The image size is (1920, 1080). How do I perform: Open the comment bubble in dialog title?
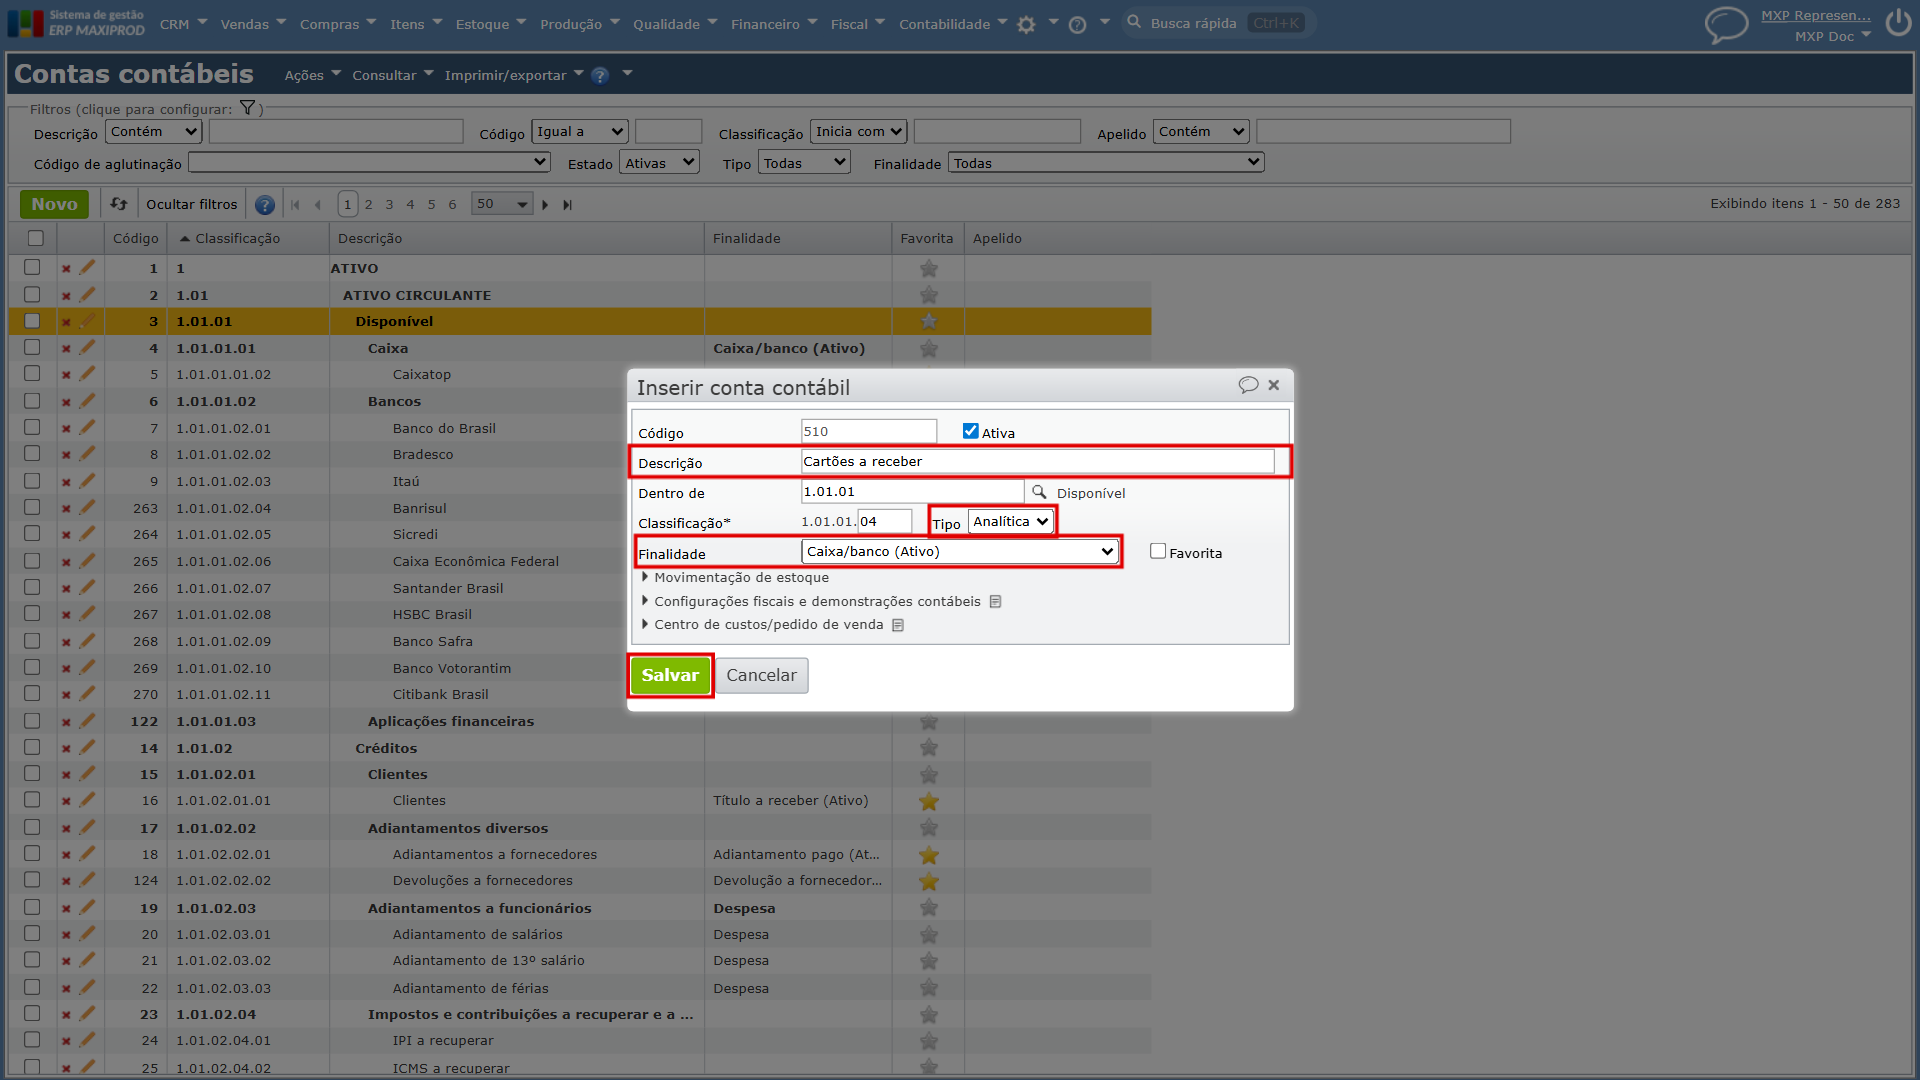(x=1247, y=385)
